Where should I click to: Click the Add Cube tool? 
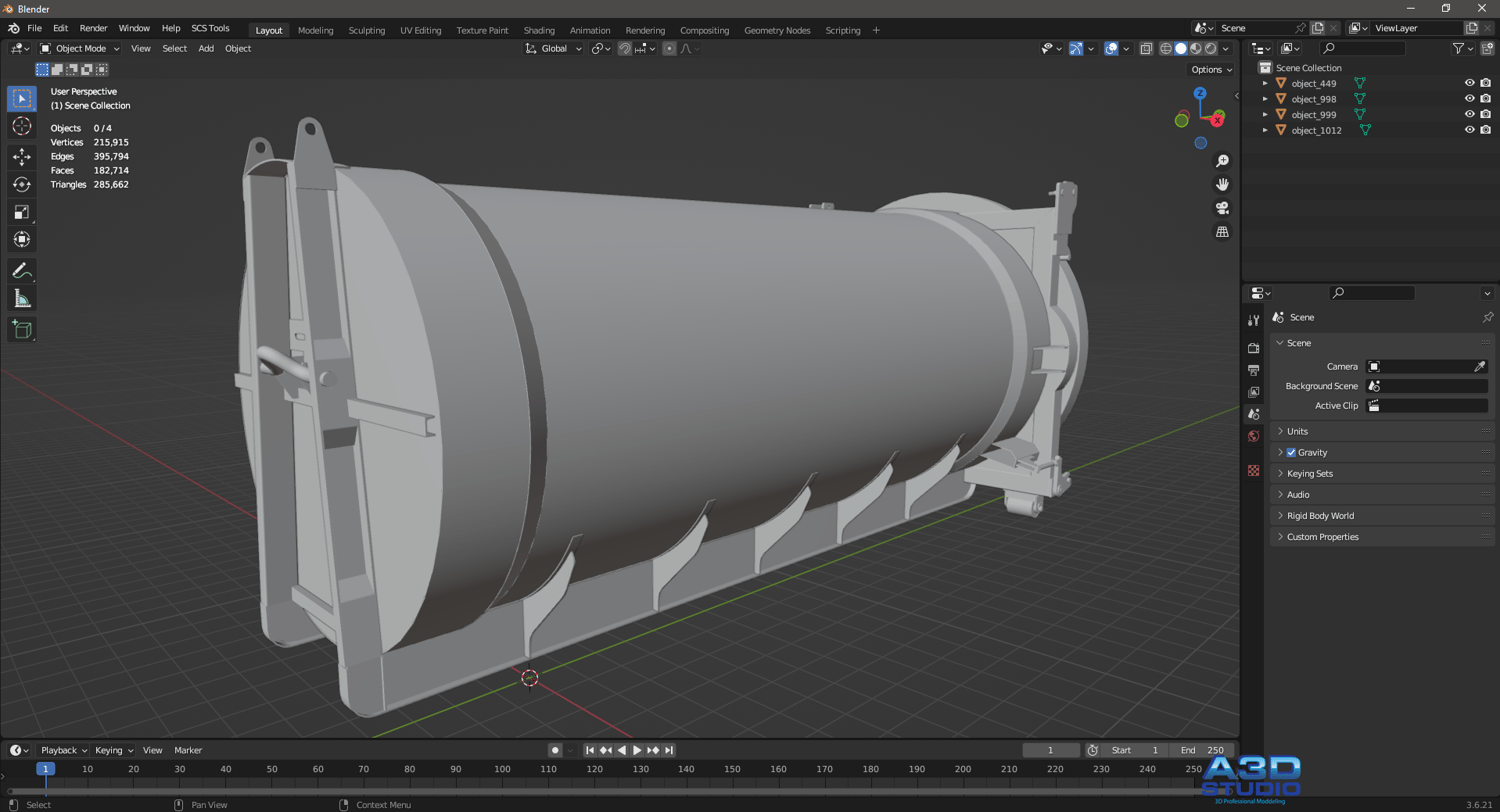click(22, 329)
